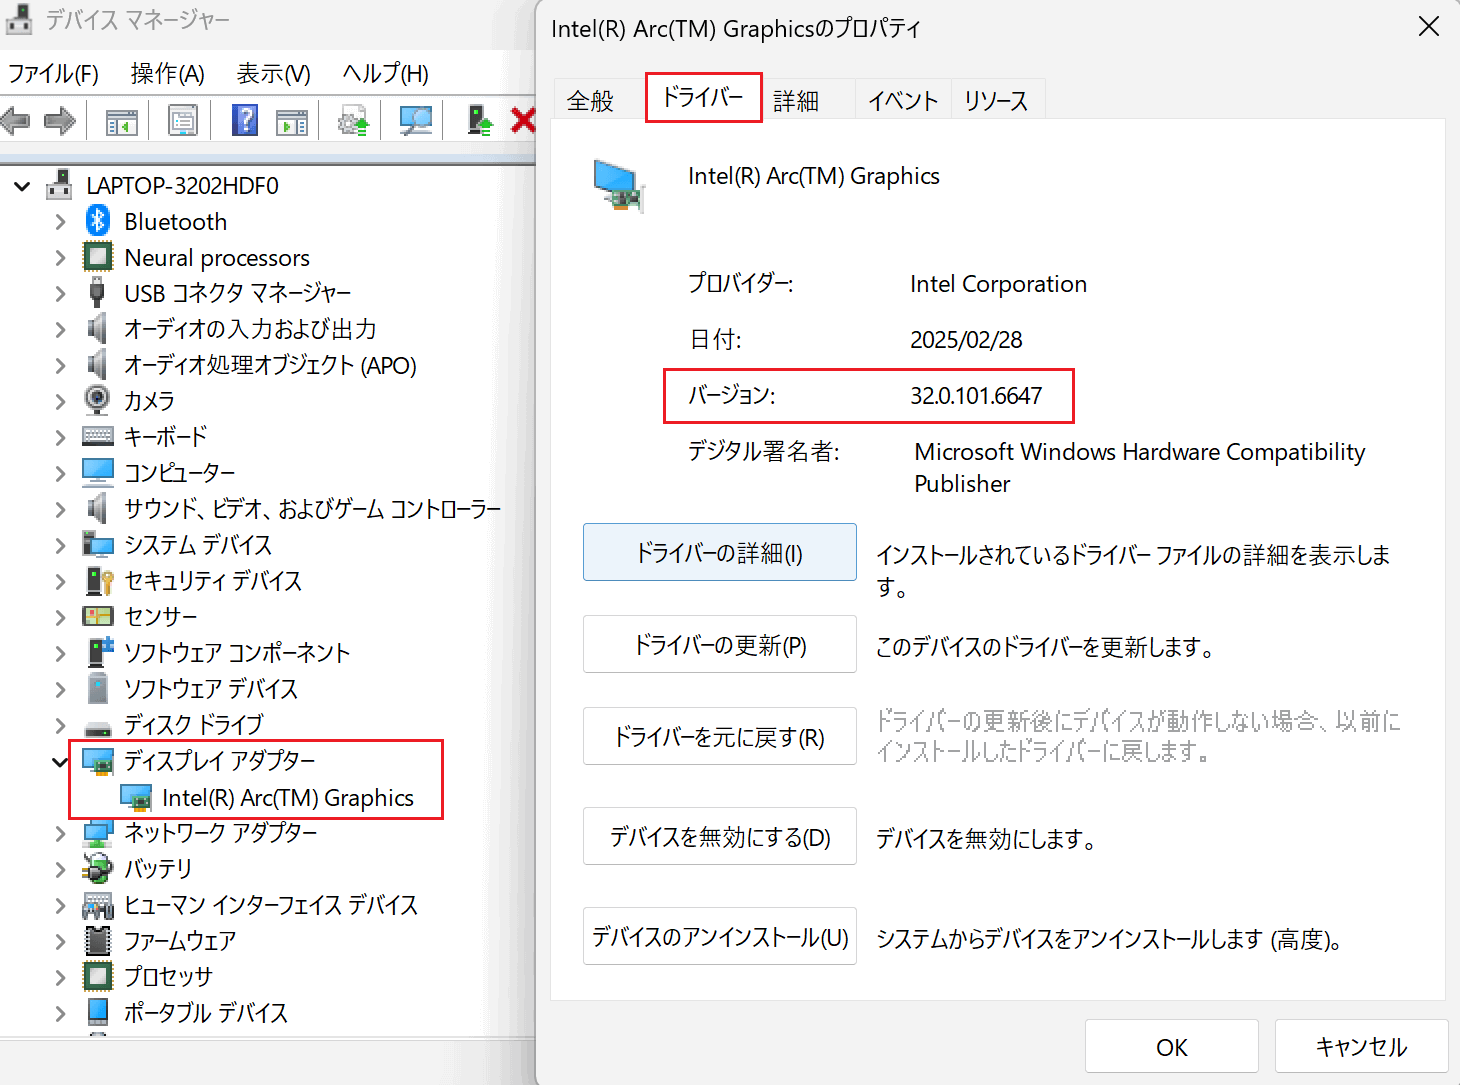The height and width of the screenshot is (1085, 1460).
Task: Collapse the ディスプレイ アダプター chevron
Action: coord(60,762)
